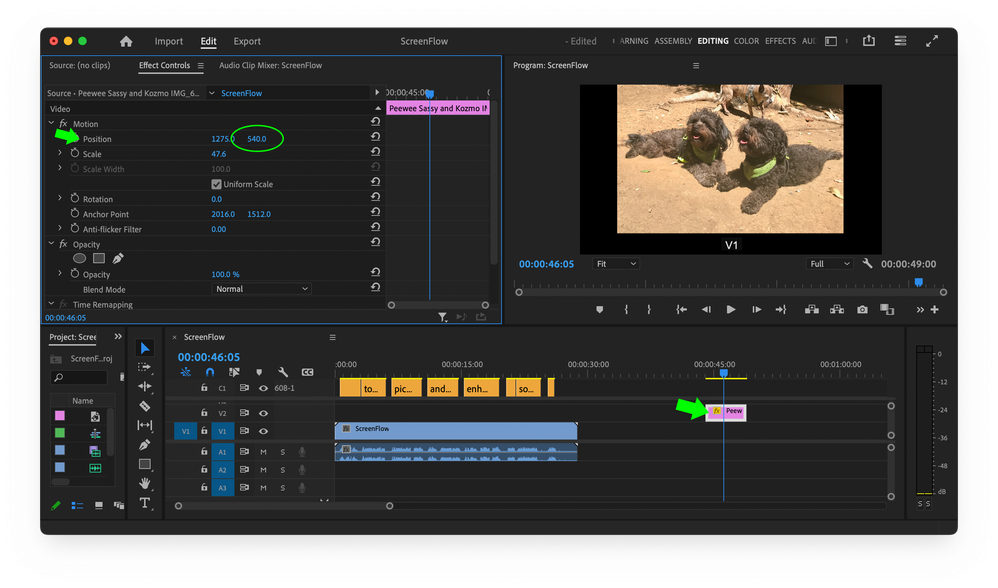Screen dimensions: 998x588
Task: Open the Timeline Display Settings wrench icon
Action: click(x=283, y=371)
